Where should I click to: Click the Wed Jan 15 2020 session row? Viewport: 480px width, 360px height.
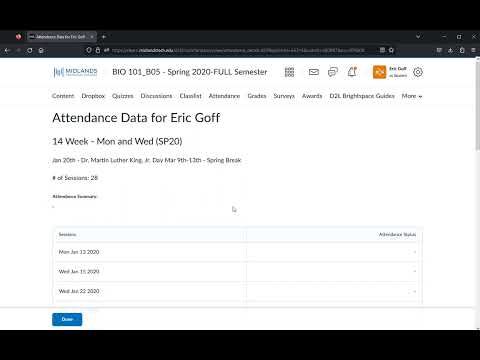238,272
